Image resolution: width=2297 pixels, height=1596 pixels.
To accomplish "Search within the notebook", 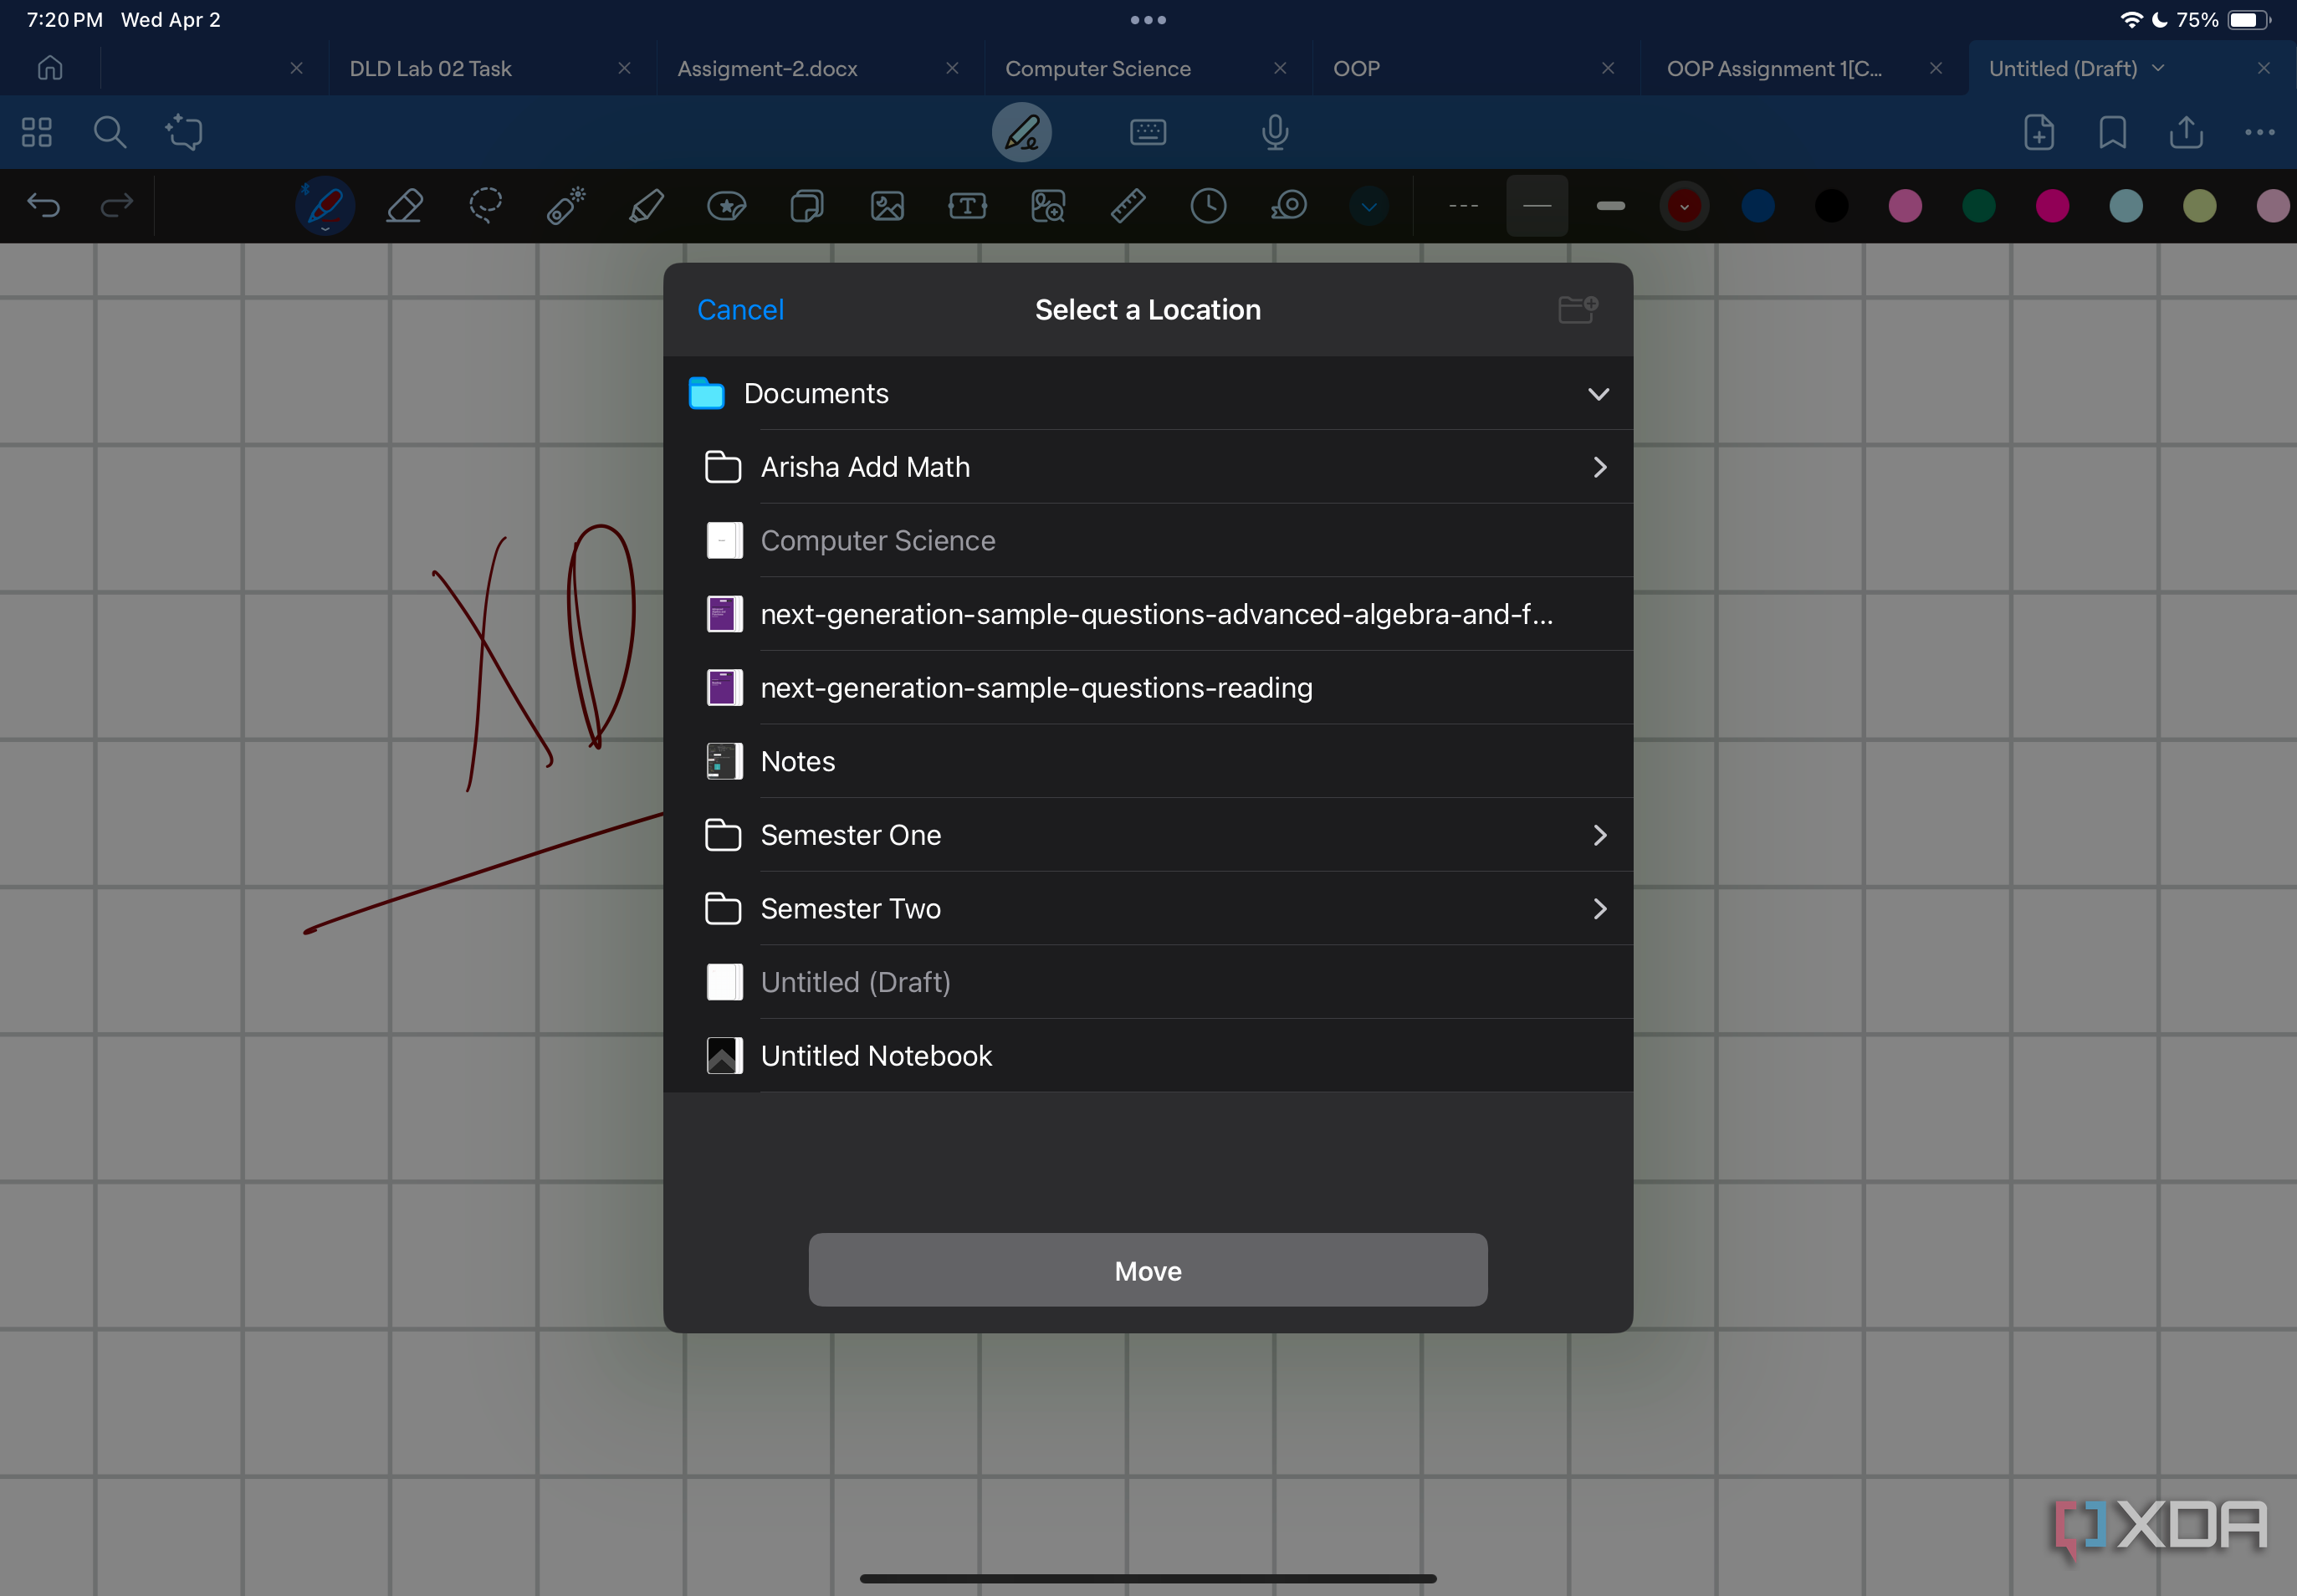I will click(x=110, y=132).
